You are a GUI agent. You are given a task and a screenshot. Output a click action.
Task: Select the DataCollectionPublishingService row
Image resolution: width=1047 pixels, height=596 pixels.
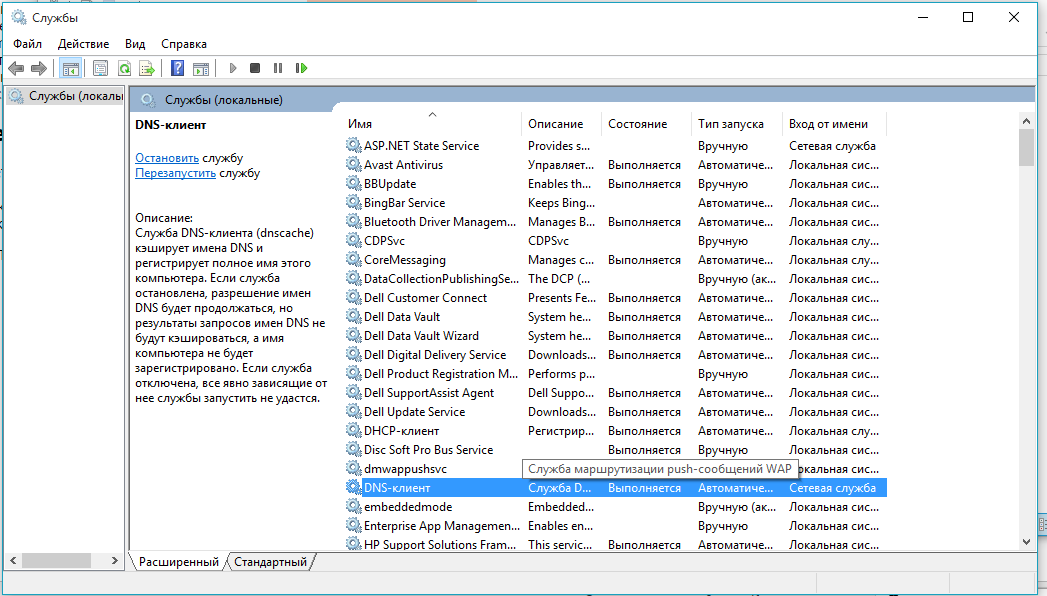[x=616, y=278]
